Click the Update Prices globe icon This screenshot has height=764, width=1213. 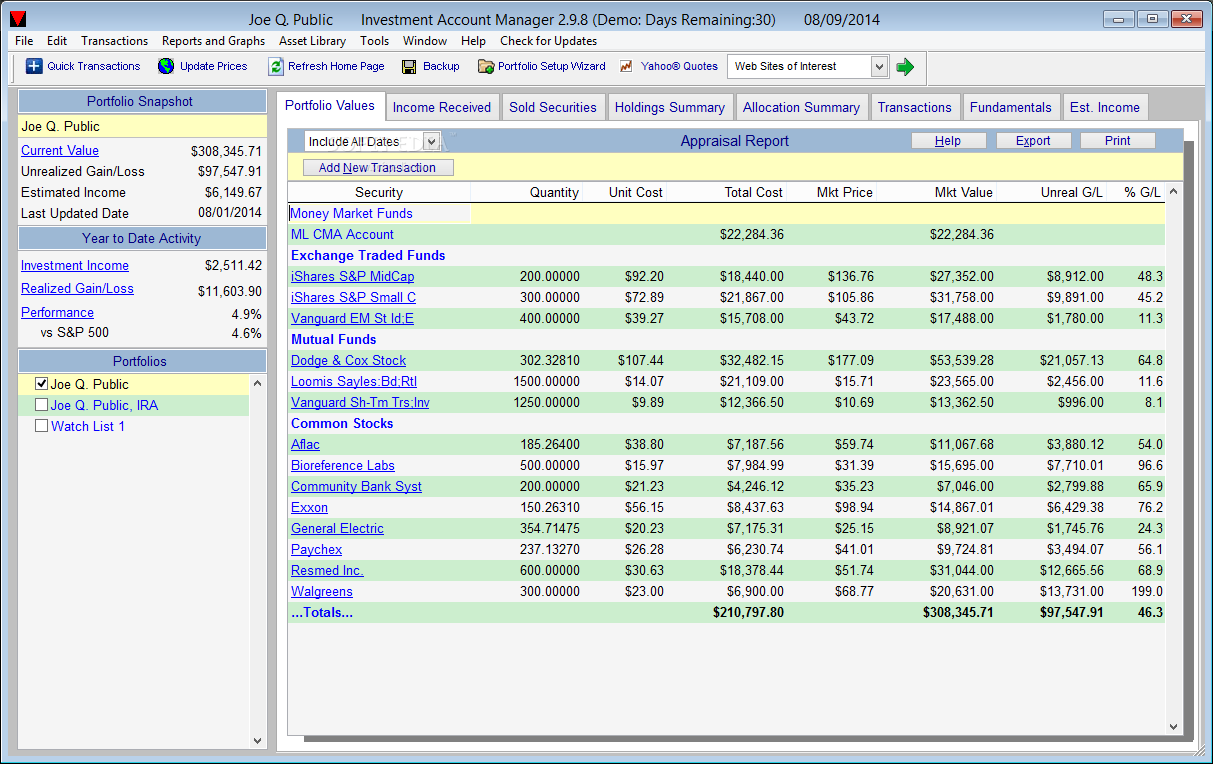tap(166, 66)
